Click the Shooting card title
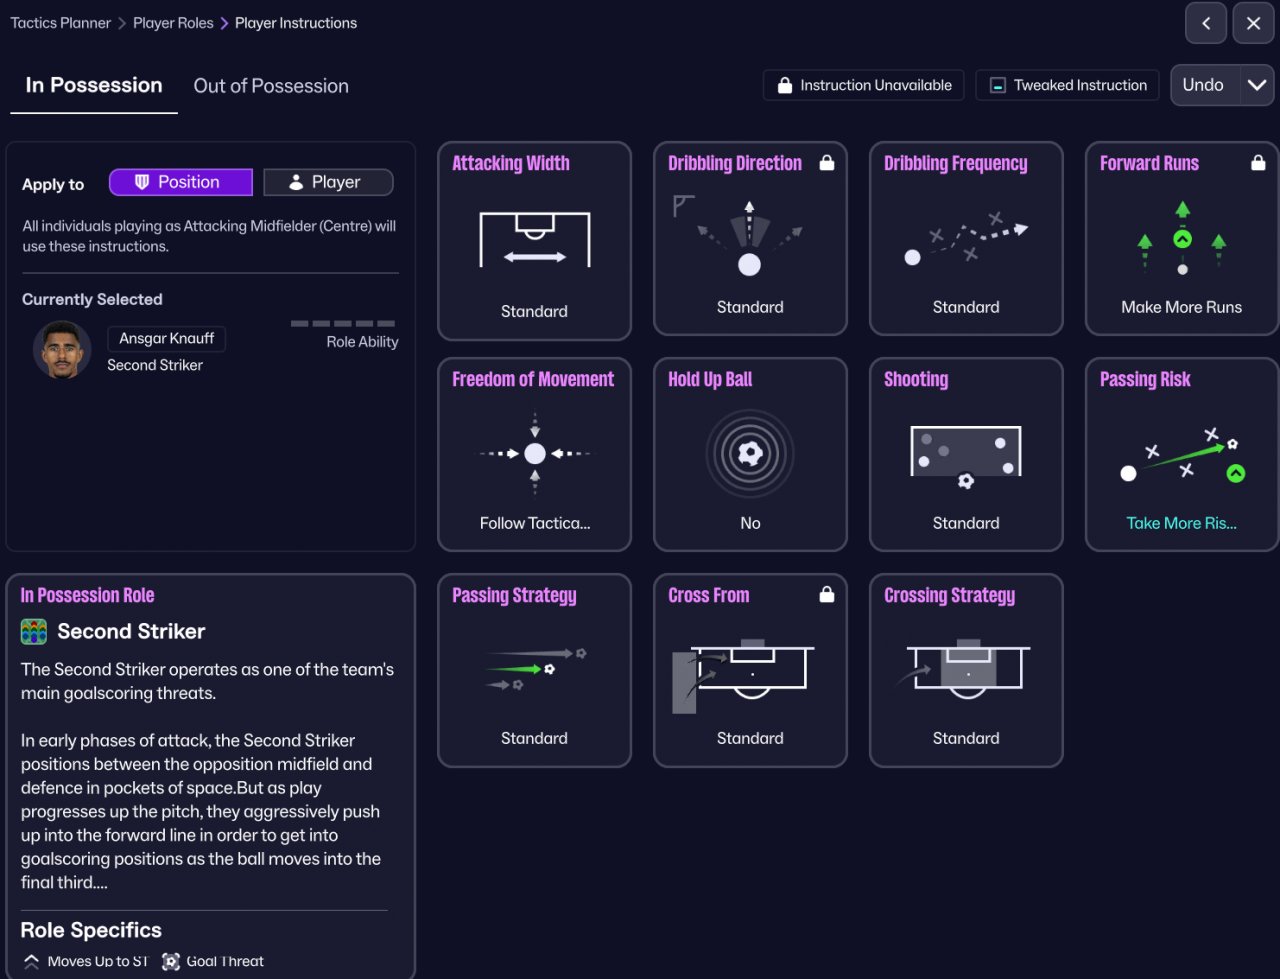The width and height of the screenshot is (1280, 979). (916, 379)
